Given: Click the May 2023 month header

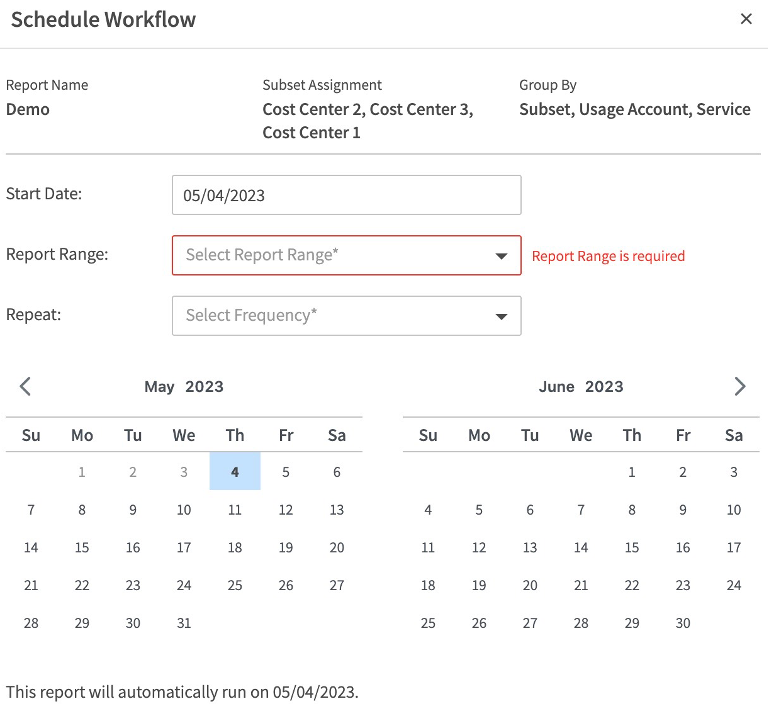Looking at the screenshot, I should coord(184,387).
